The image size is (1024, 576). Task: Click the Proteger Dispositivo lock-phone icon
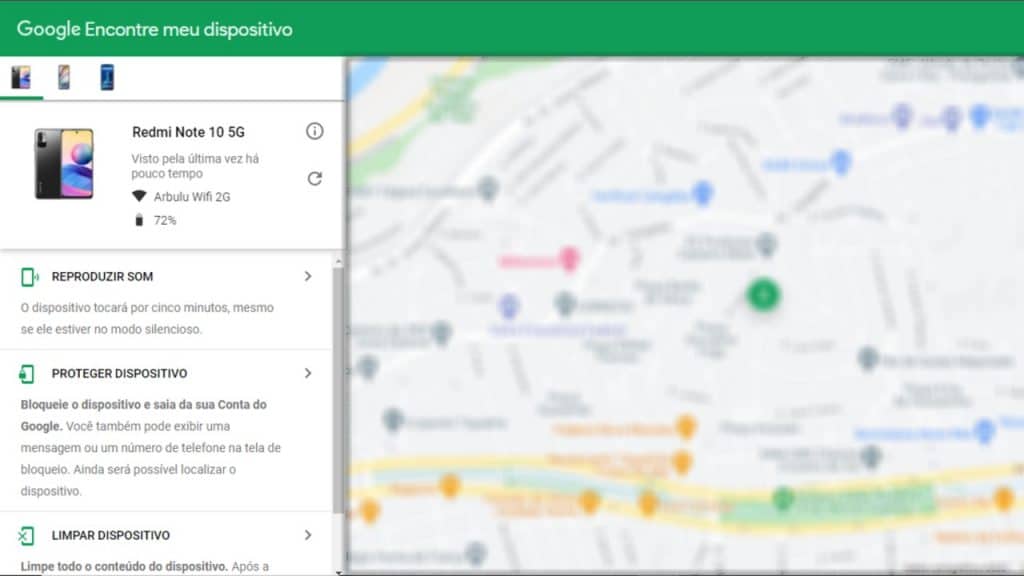27,374
